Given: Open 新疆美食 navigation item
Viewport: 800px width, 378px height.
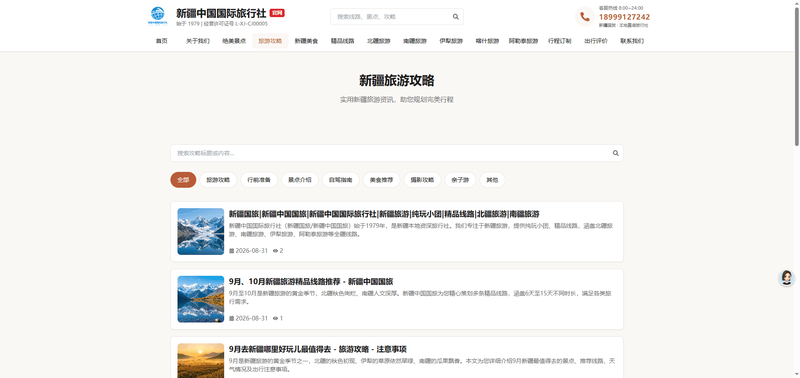Looking at the screenshot, I should coord(306,41).
